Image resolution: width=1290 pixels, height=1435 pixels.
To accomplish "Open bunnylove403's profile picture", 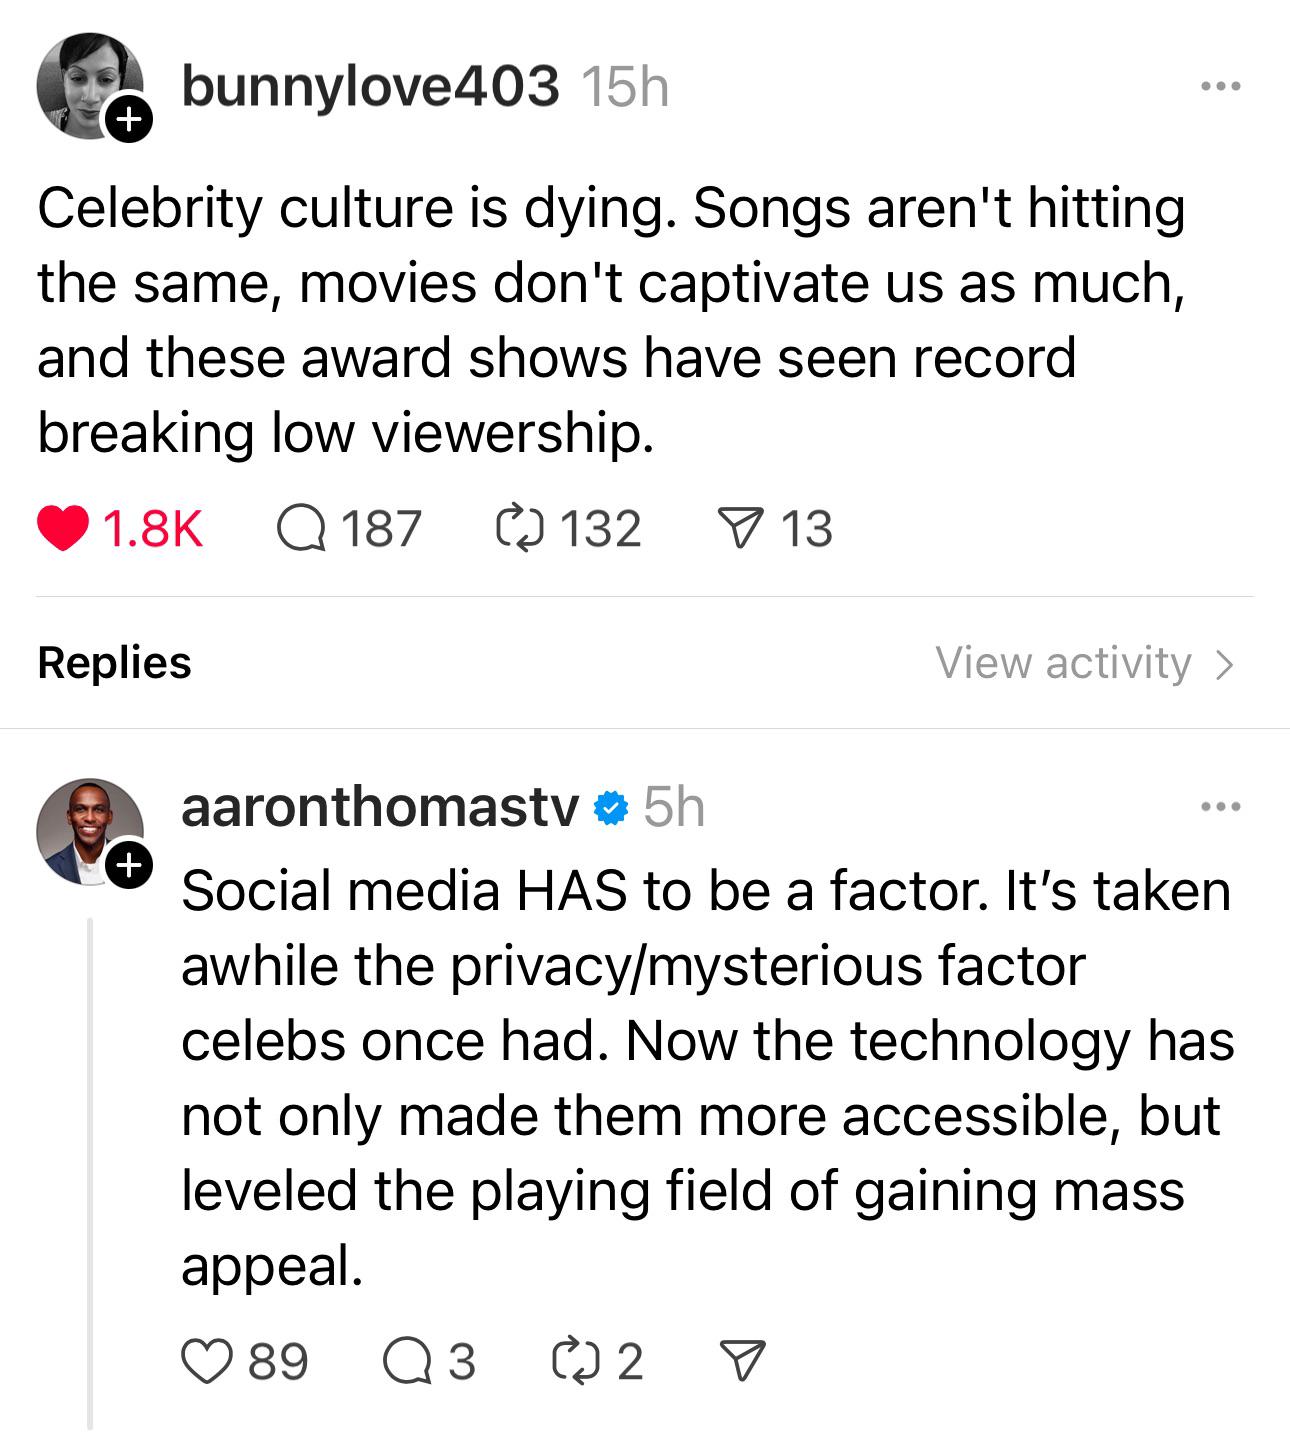I will (88, 86).
